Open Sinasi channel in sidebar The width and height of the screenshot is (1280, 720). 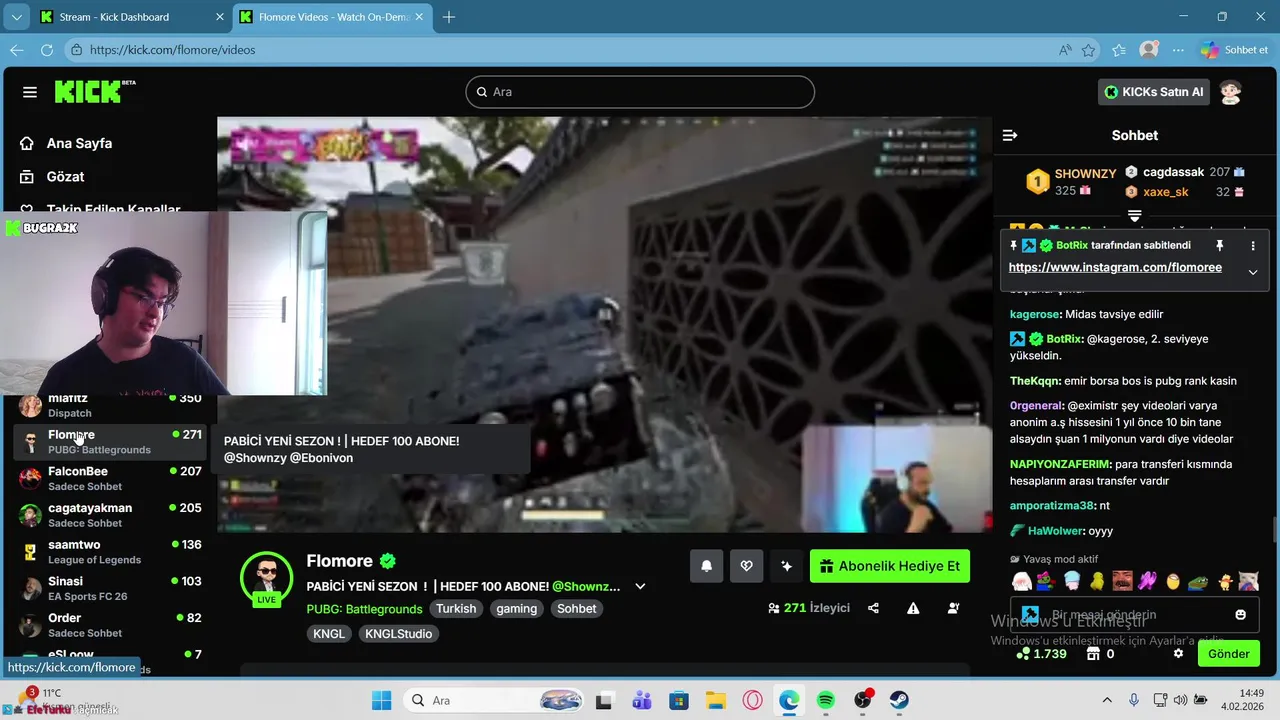[110, 588]
